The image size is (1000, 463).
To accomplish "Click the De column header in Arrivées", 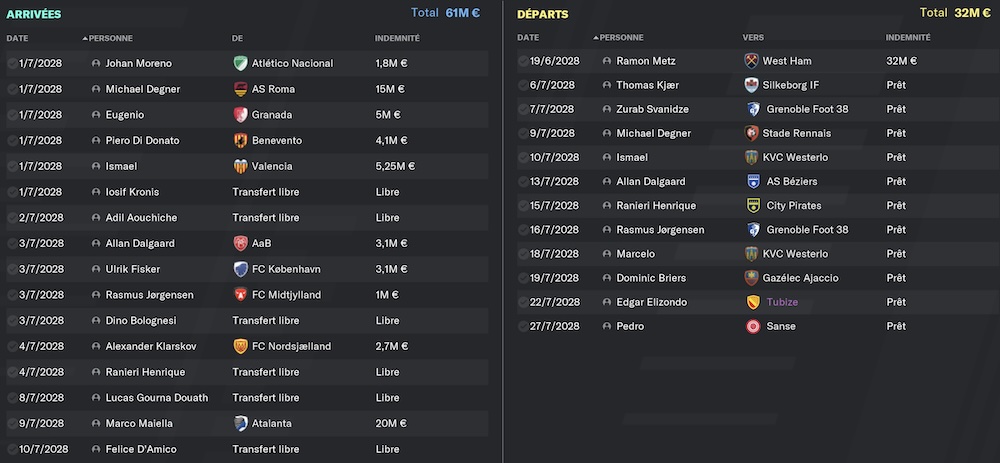I will point(237,38).
